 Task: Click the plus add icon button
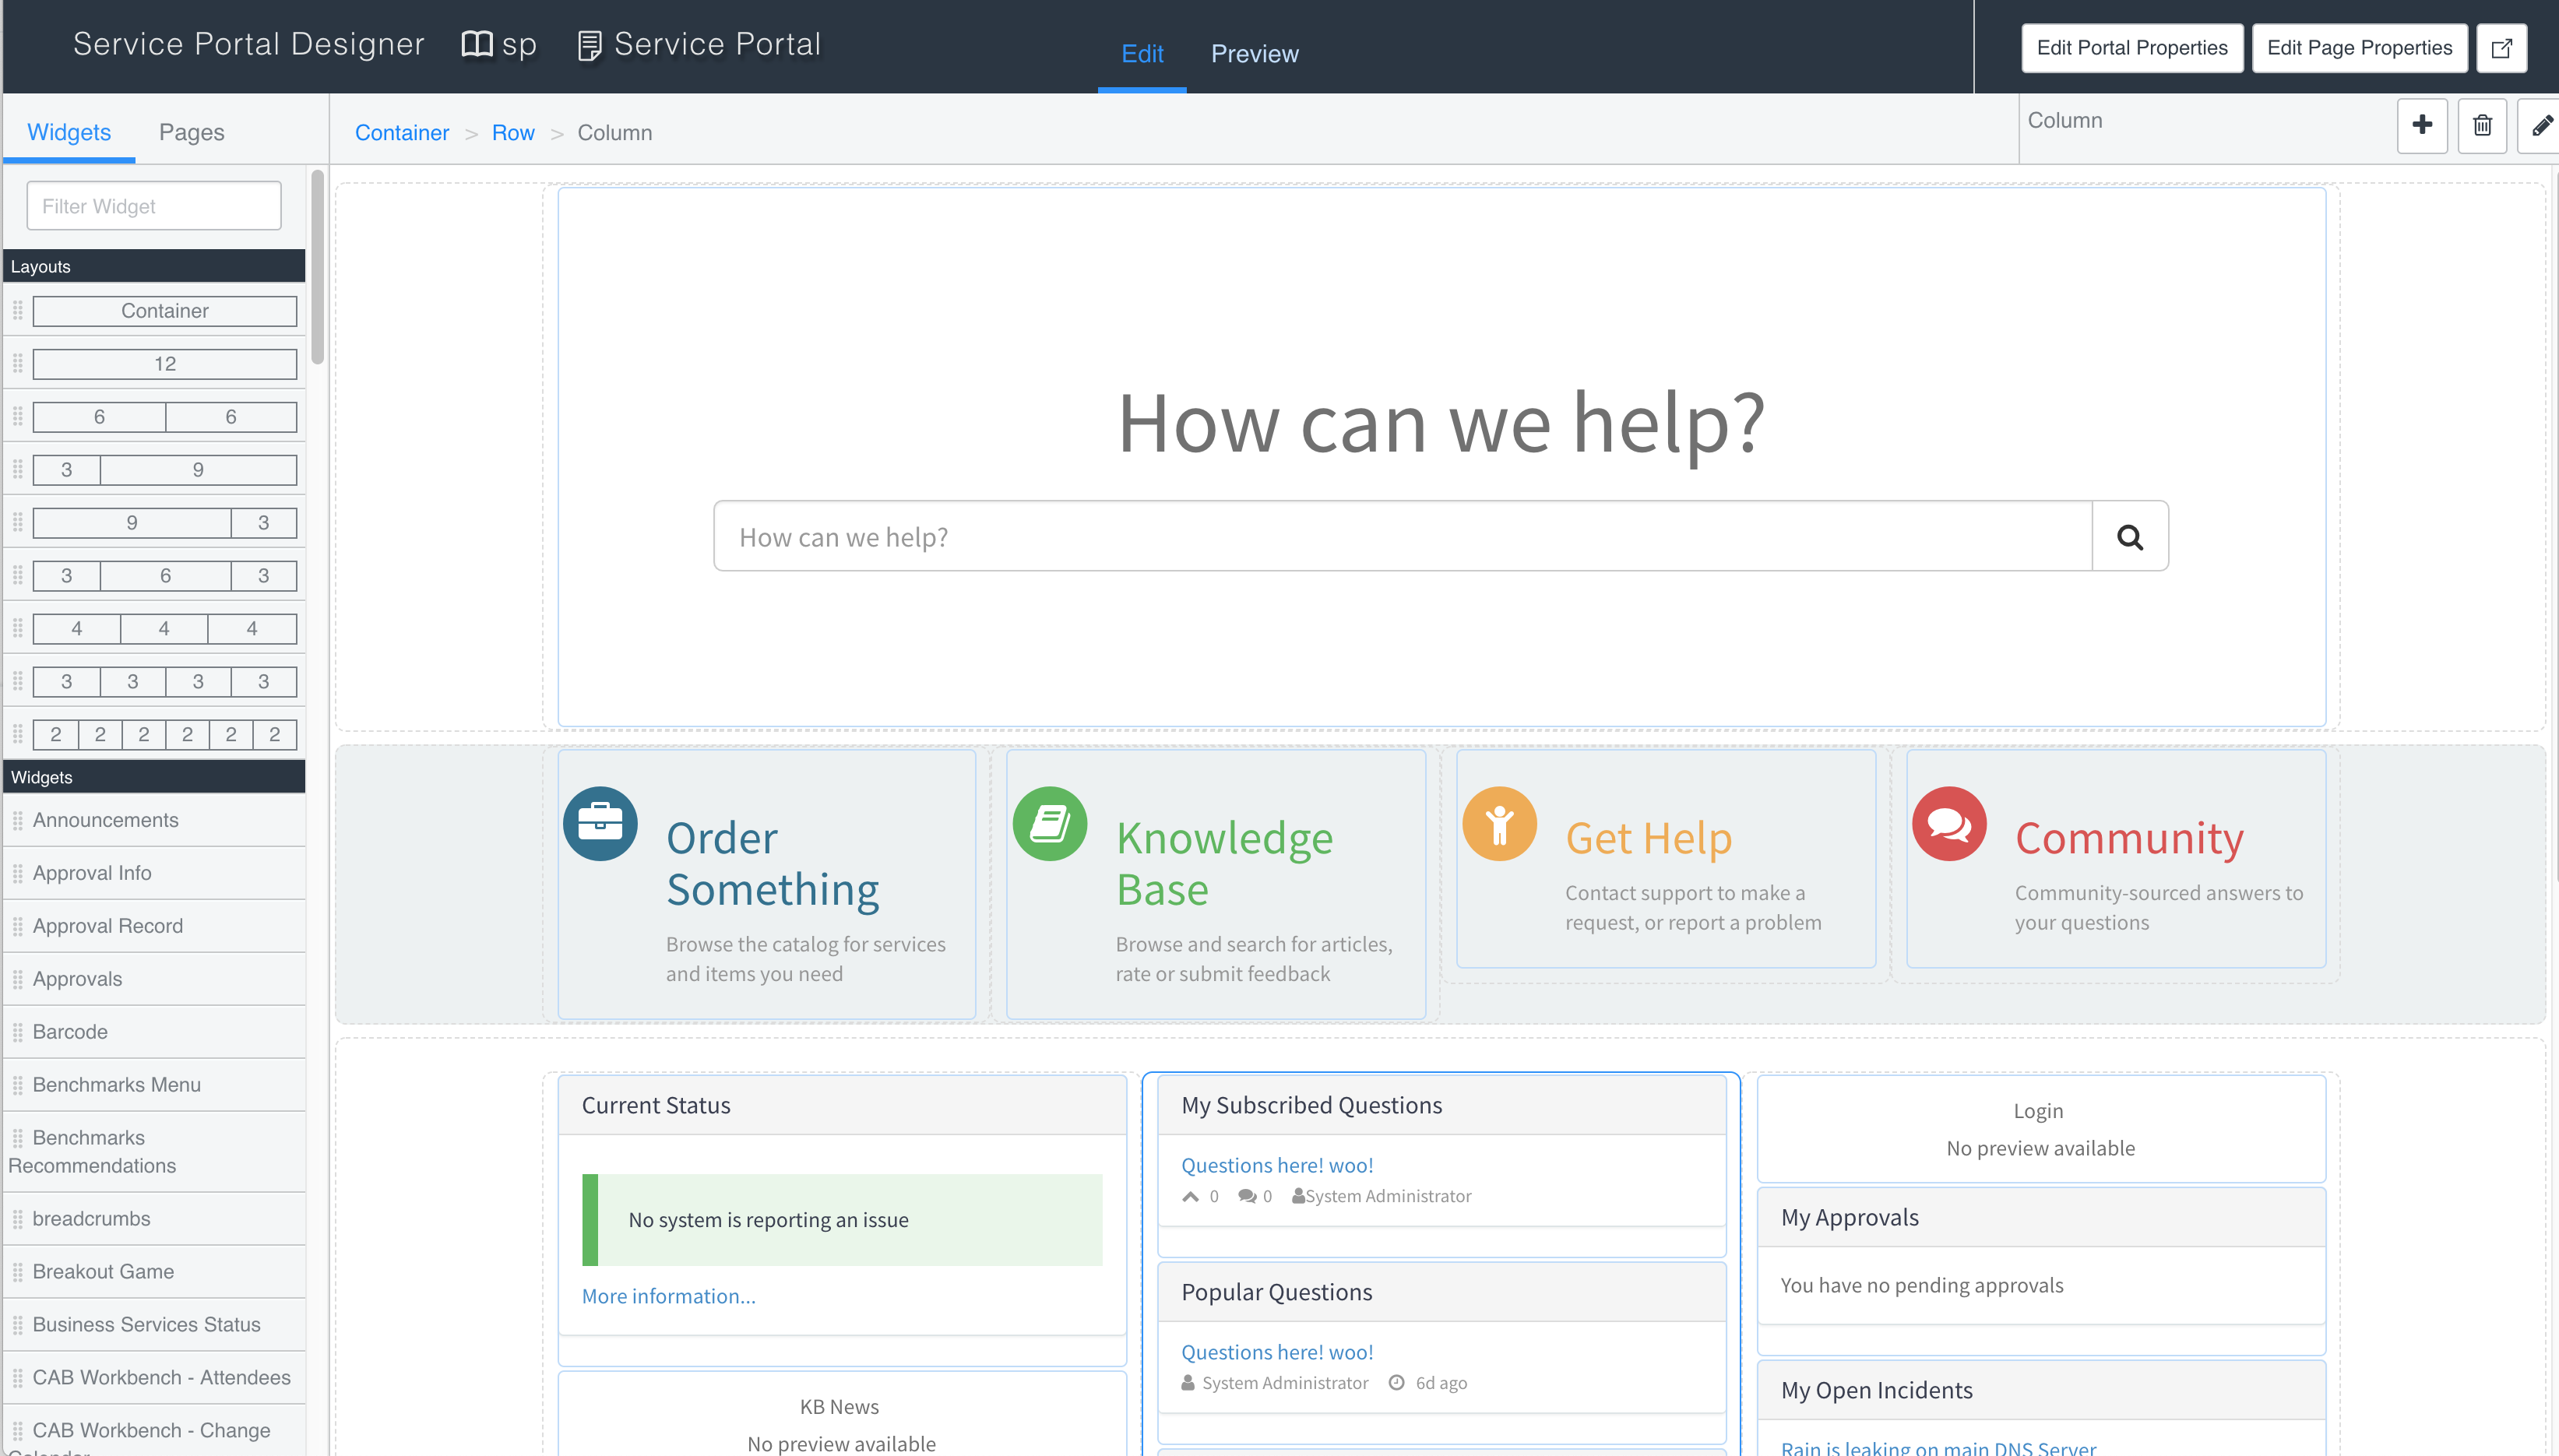pyautogui.click(x=2421, y=125)
